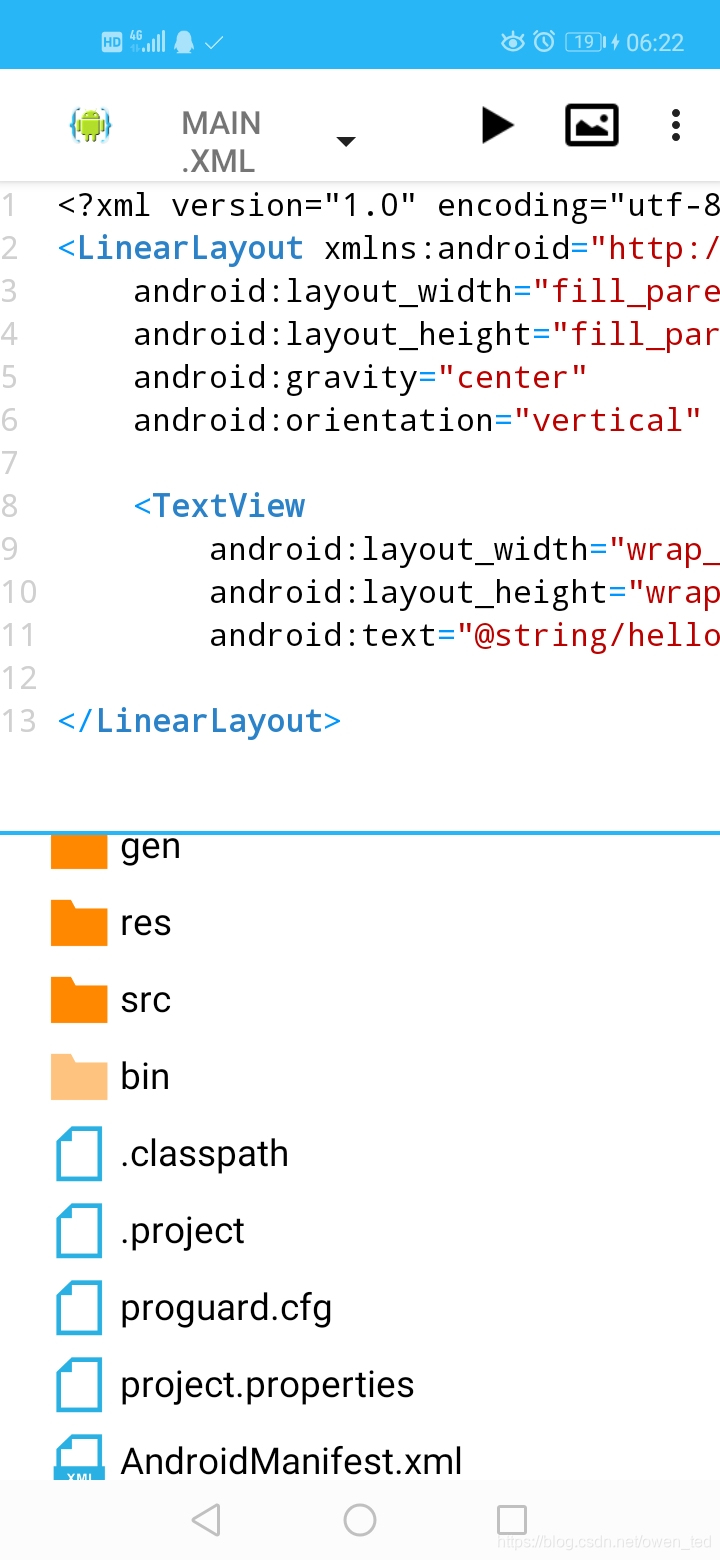The image size is (720, 1560).
Task: Open the bin folder icon
Action: tap(79, 1076)
